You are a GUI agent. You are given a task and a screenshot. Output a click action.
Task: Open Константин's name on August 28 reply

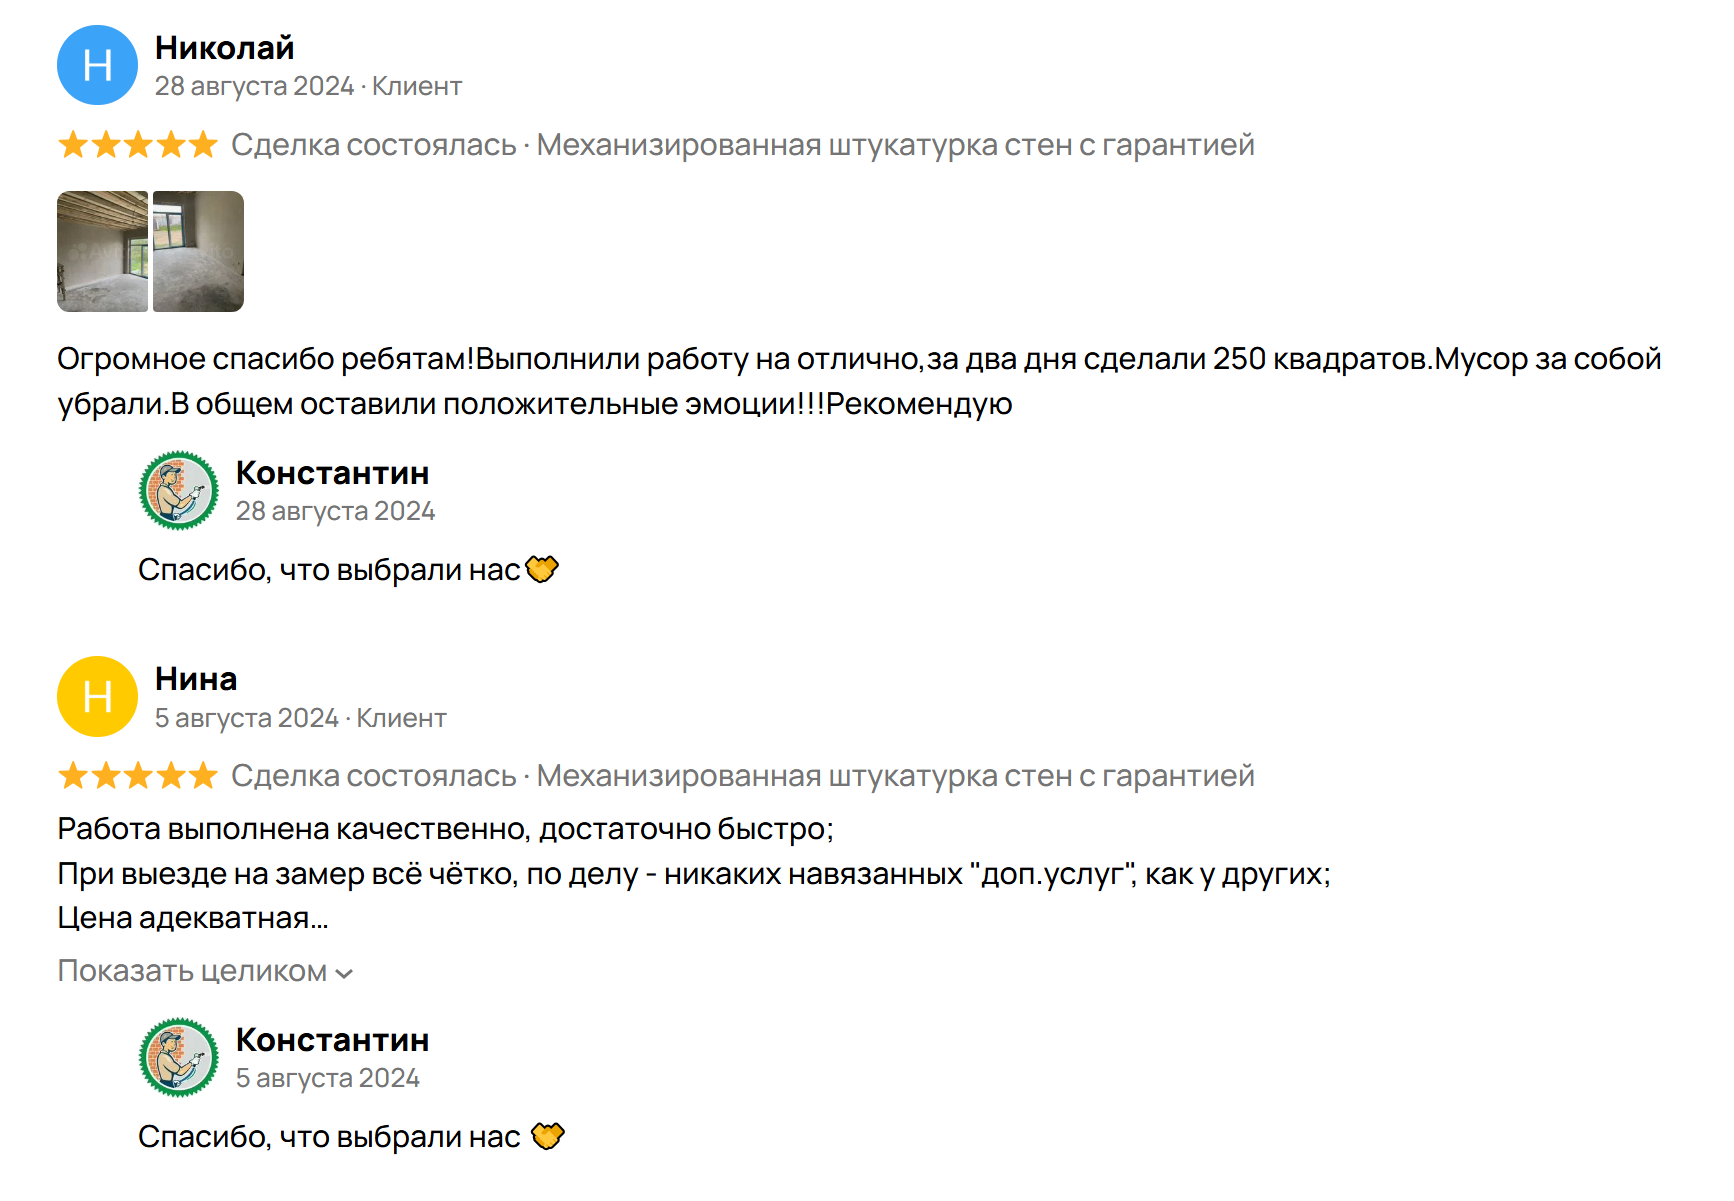[x=332, y=473]
